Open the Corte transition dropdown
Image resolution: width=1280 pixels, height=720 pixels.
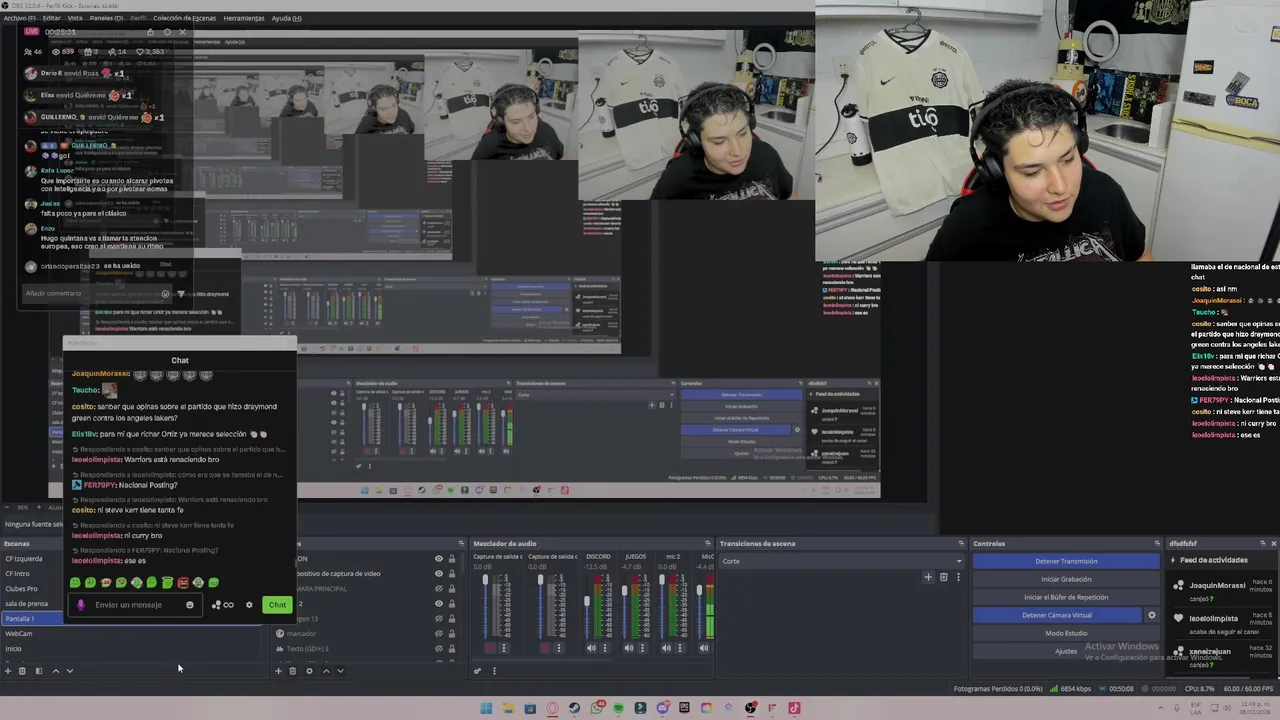point(843,561)
